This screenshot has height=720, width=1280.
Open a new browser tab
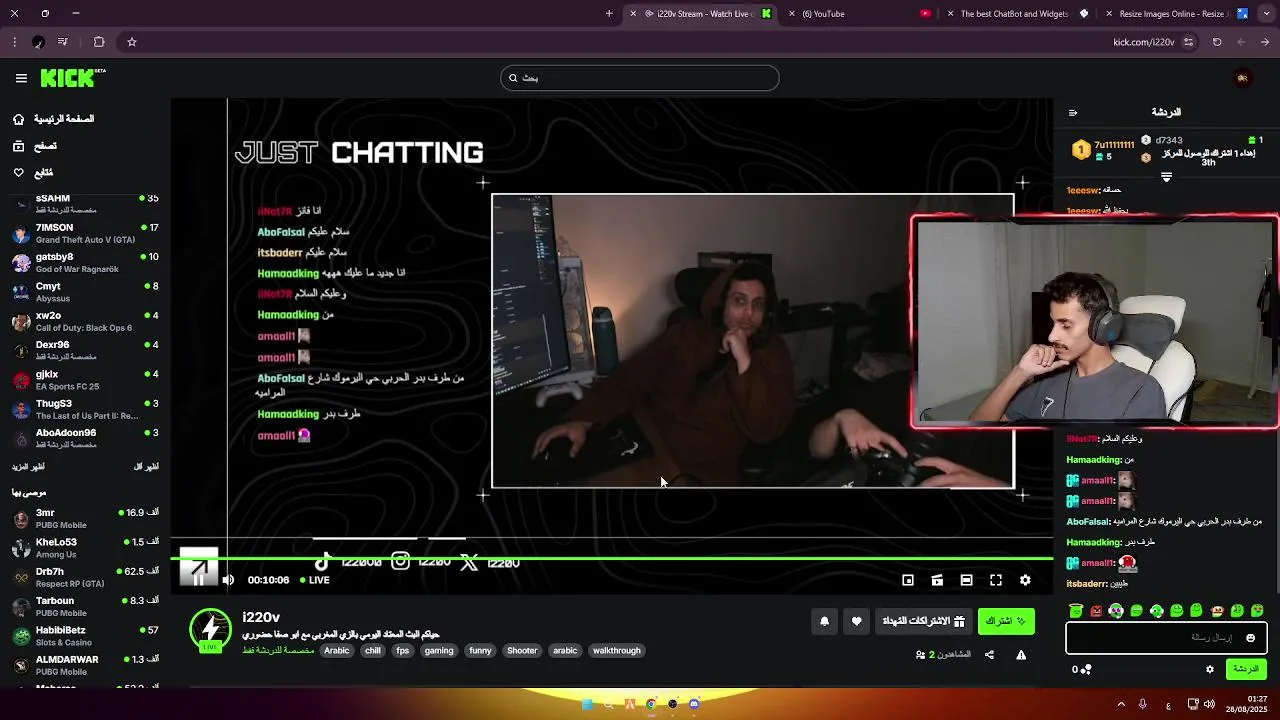(609, 14)
